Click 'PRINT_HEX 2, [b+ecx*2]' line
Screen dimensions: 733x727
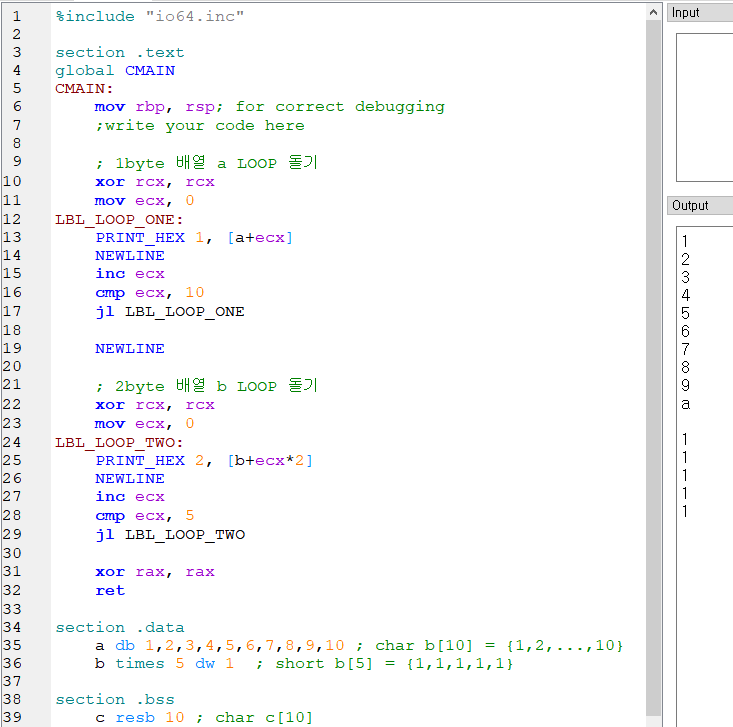(x=204, y=461)
